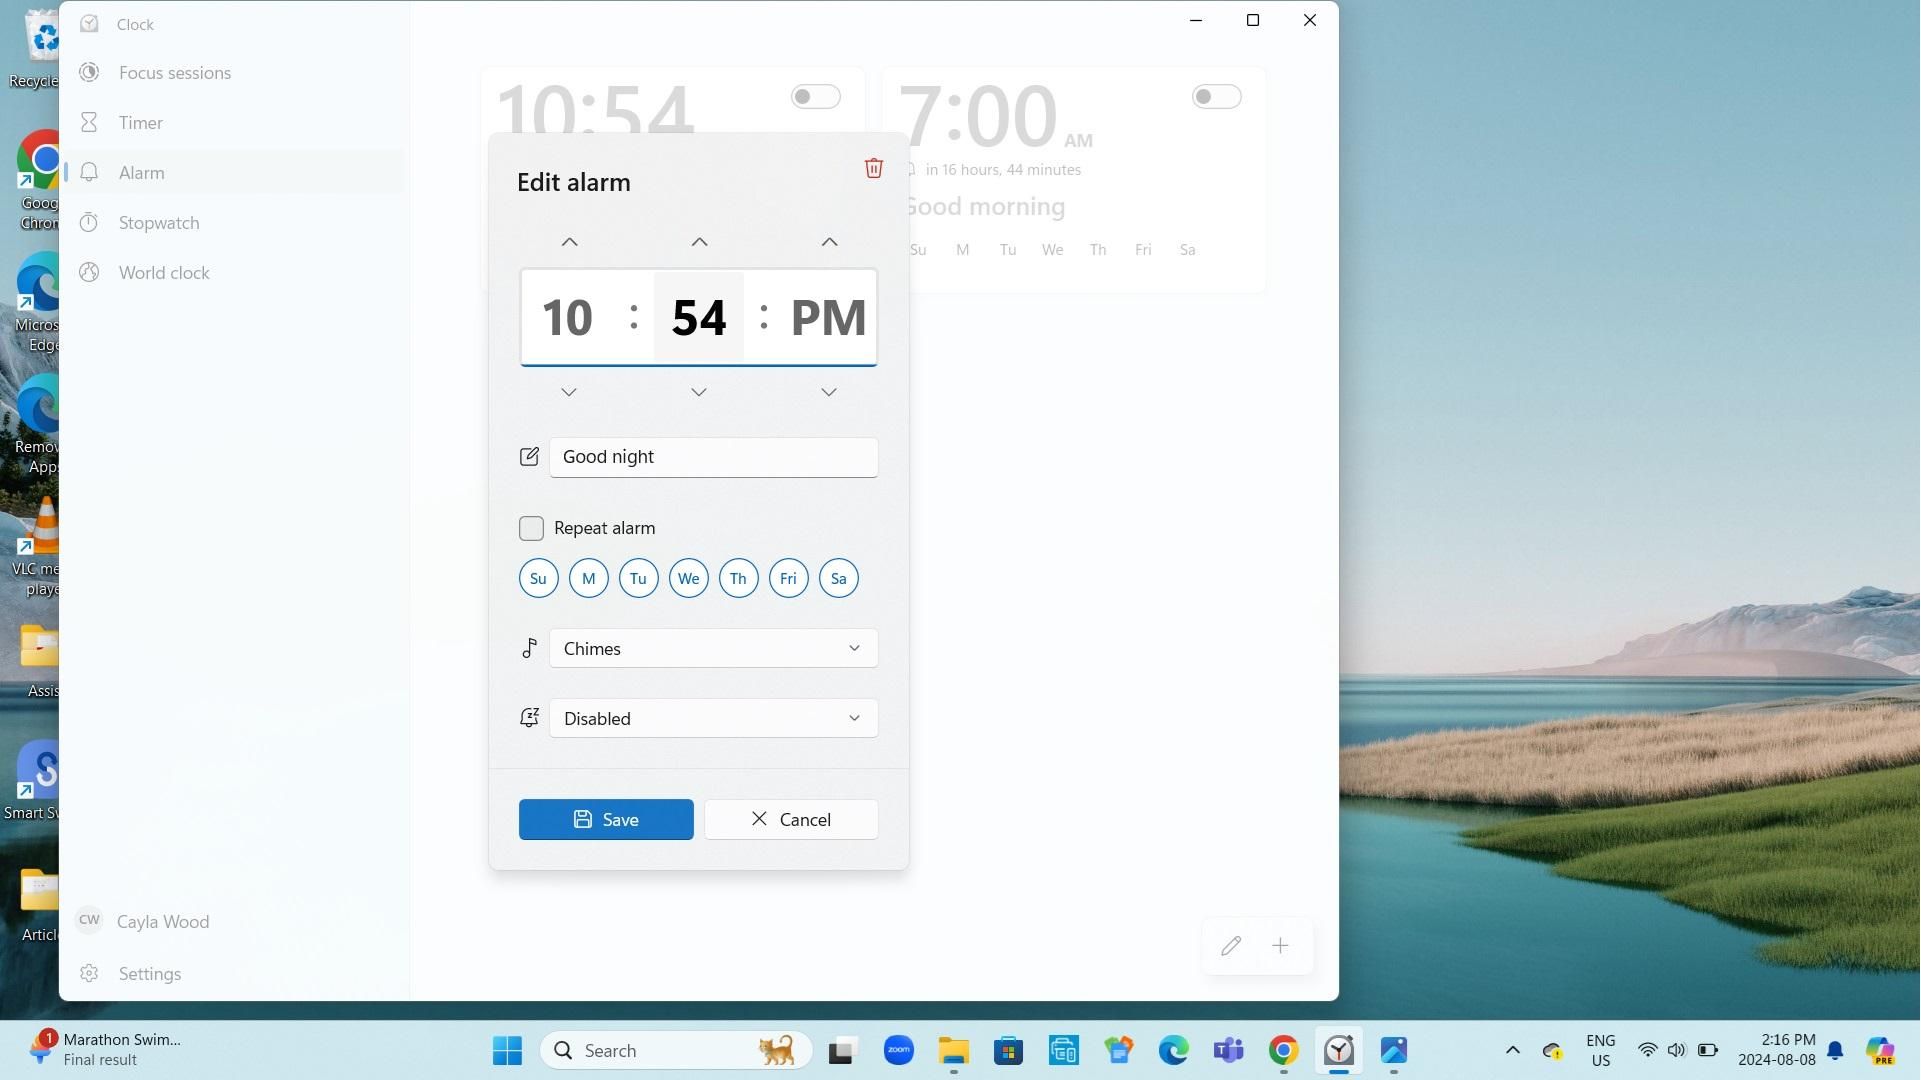Open the Disabled snooze time dropdown
This screenshot has height=1080, width=1921.
tap(713, 718)
